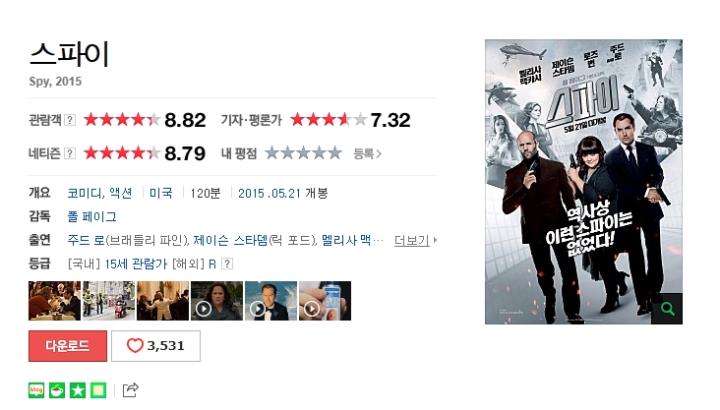This screenshot has height=410, width=720.
Task: Set my rating on gray stars
Action: [x=304, y=153]
